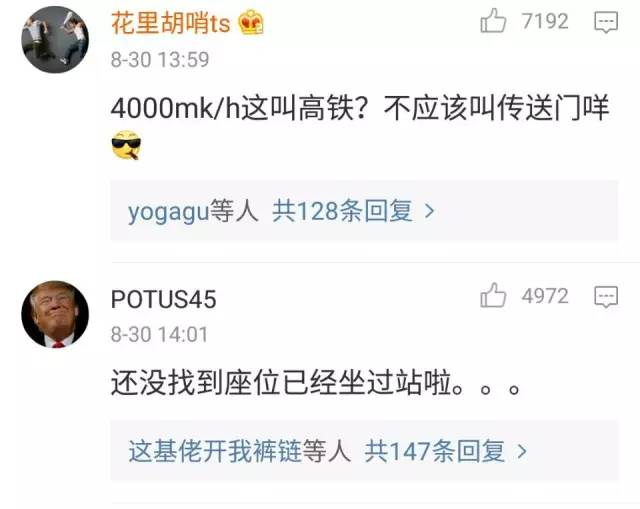Open POTUS45 avatar profile picture
The width and height of the screenshot is (640, 509).
55,314
